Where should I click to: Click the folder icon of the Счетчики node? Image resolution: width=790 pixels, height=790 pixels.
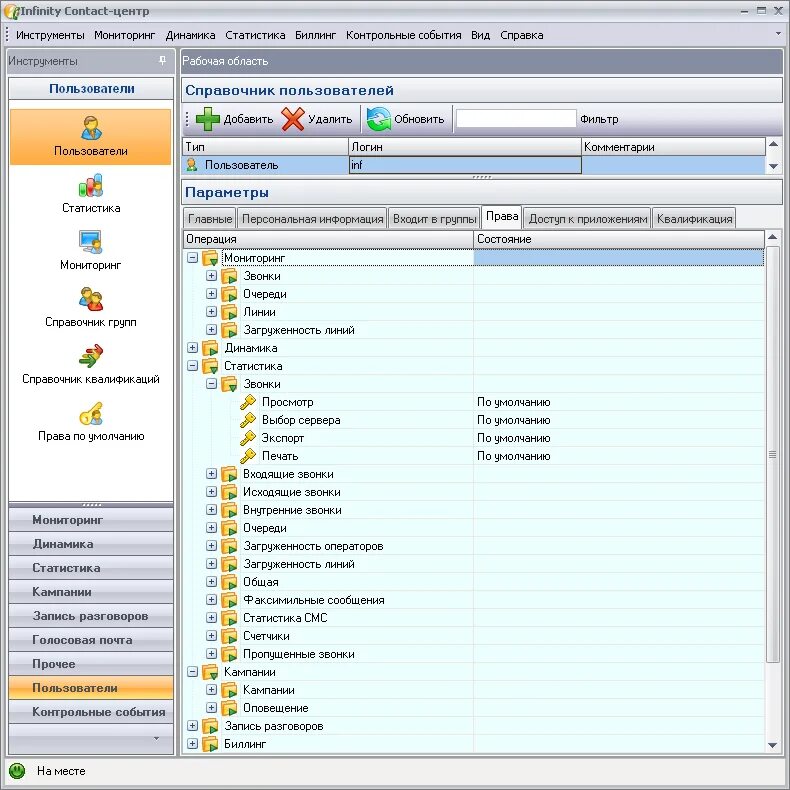click(229, 636)
